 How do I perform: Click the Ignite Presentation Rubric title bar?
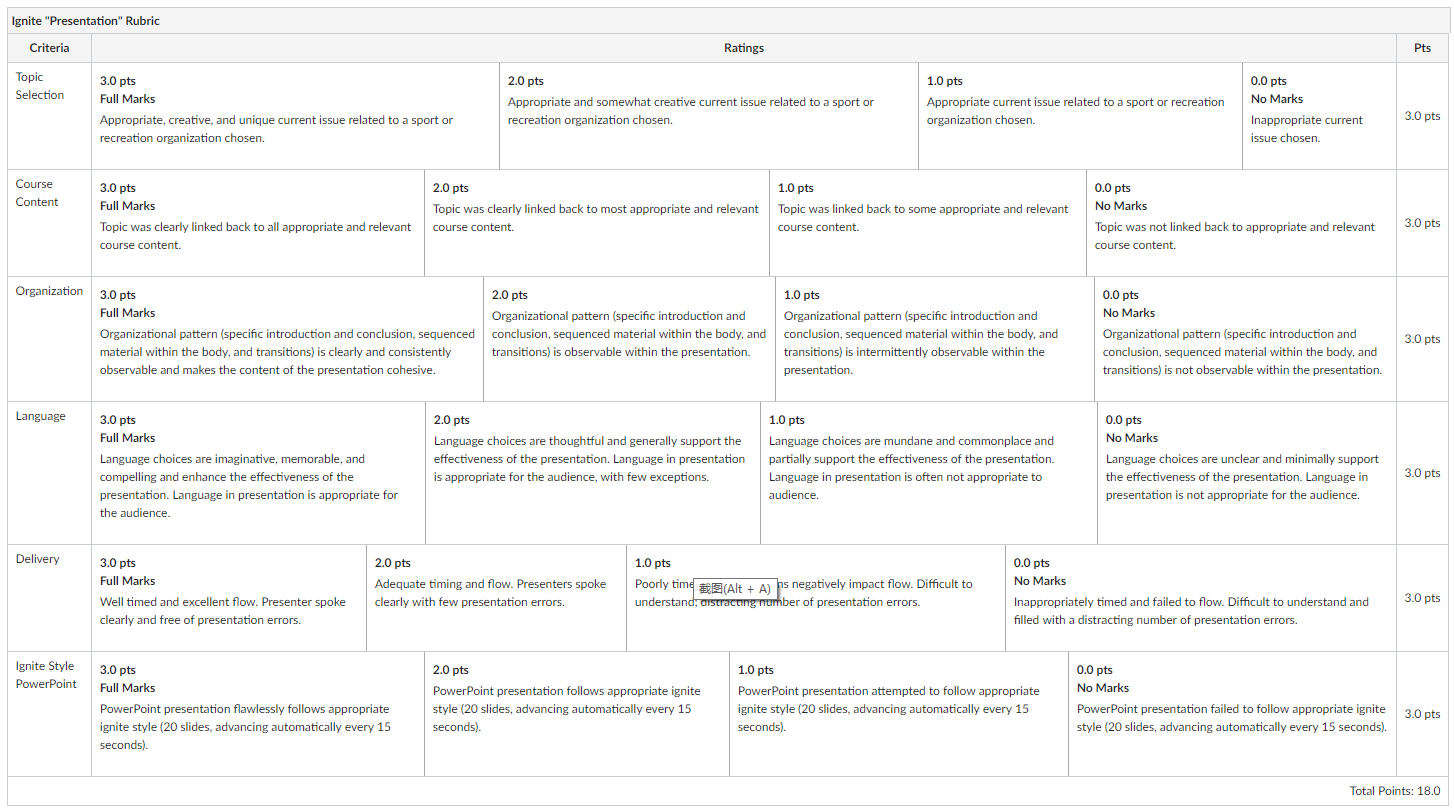(727, 21)
